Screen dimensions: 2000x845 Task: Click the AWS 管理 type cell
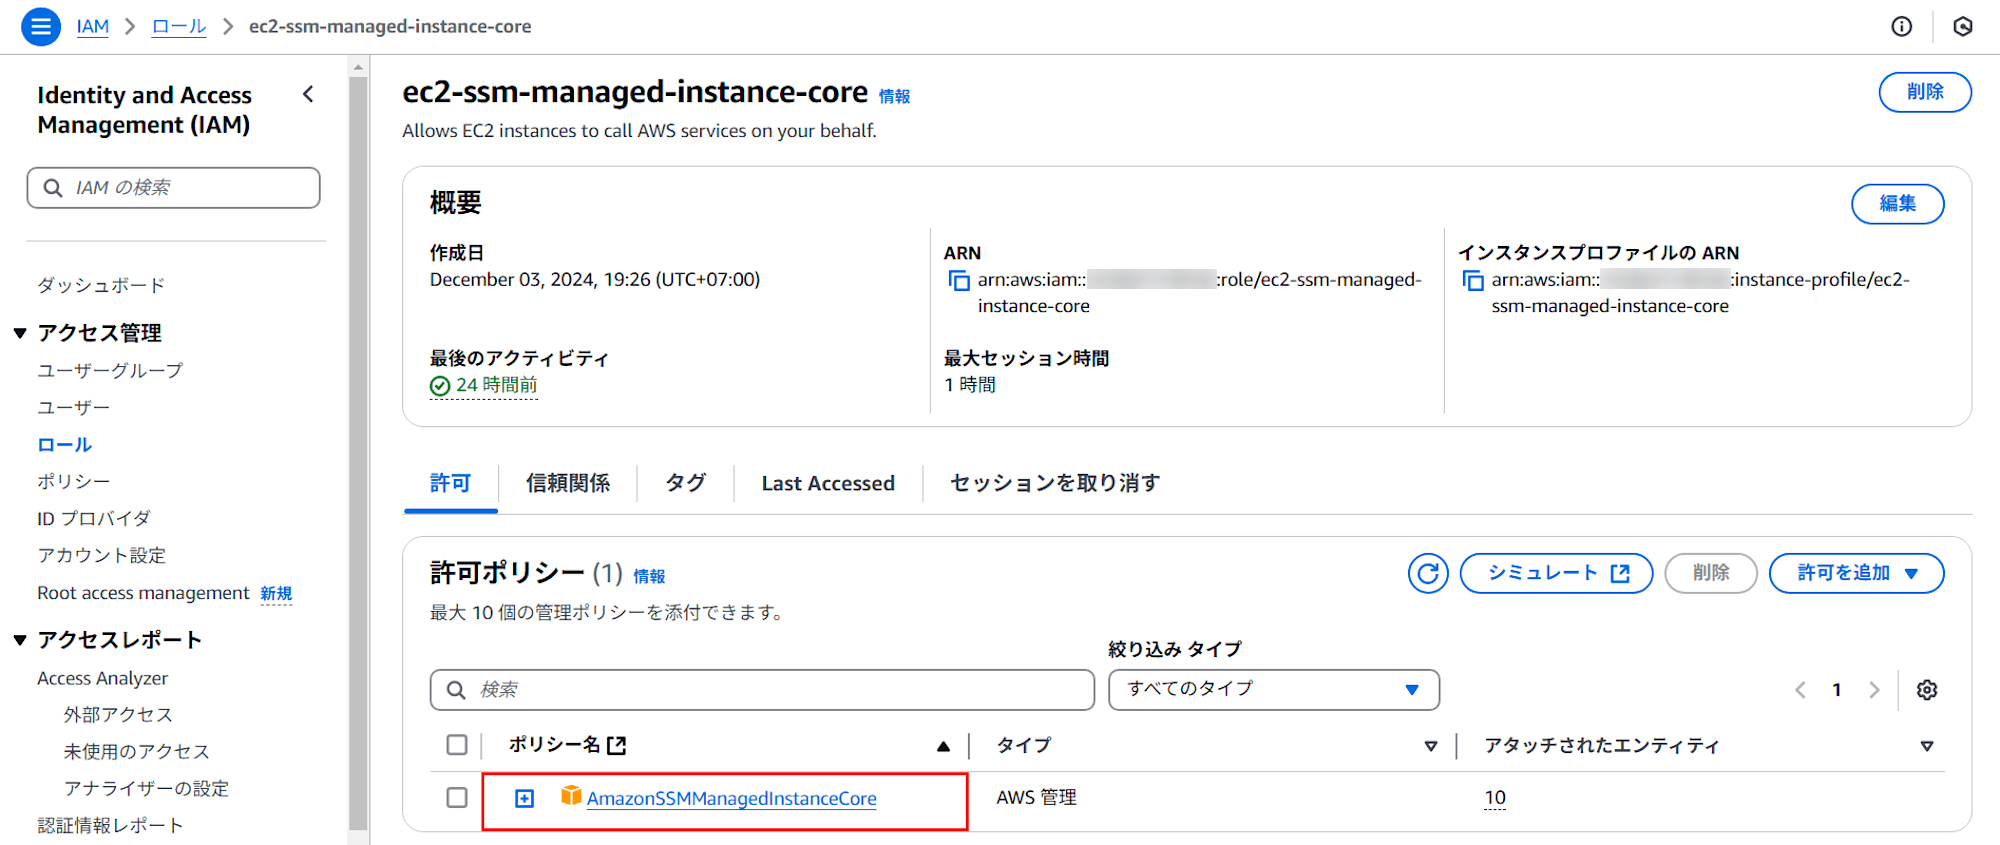tap(1037, 798)
